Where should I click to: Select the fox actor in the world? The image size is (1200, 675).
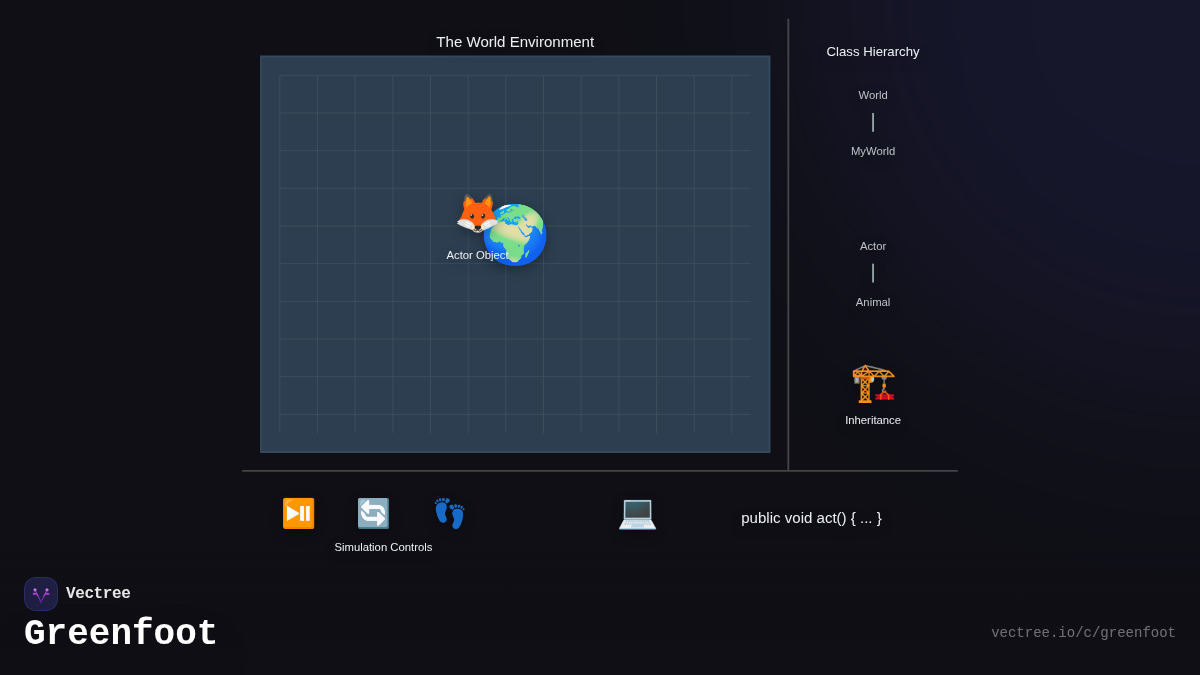tap(475, 213)
